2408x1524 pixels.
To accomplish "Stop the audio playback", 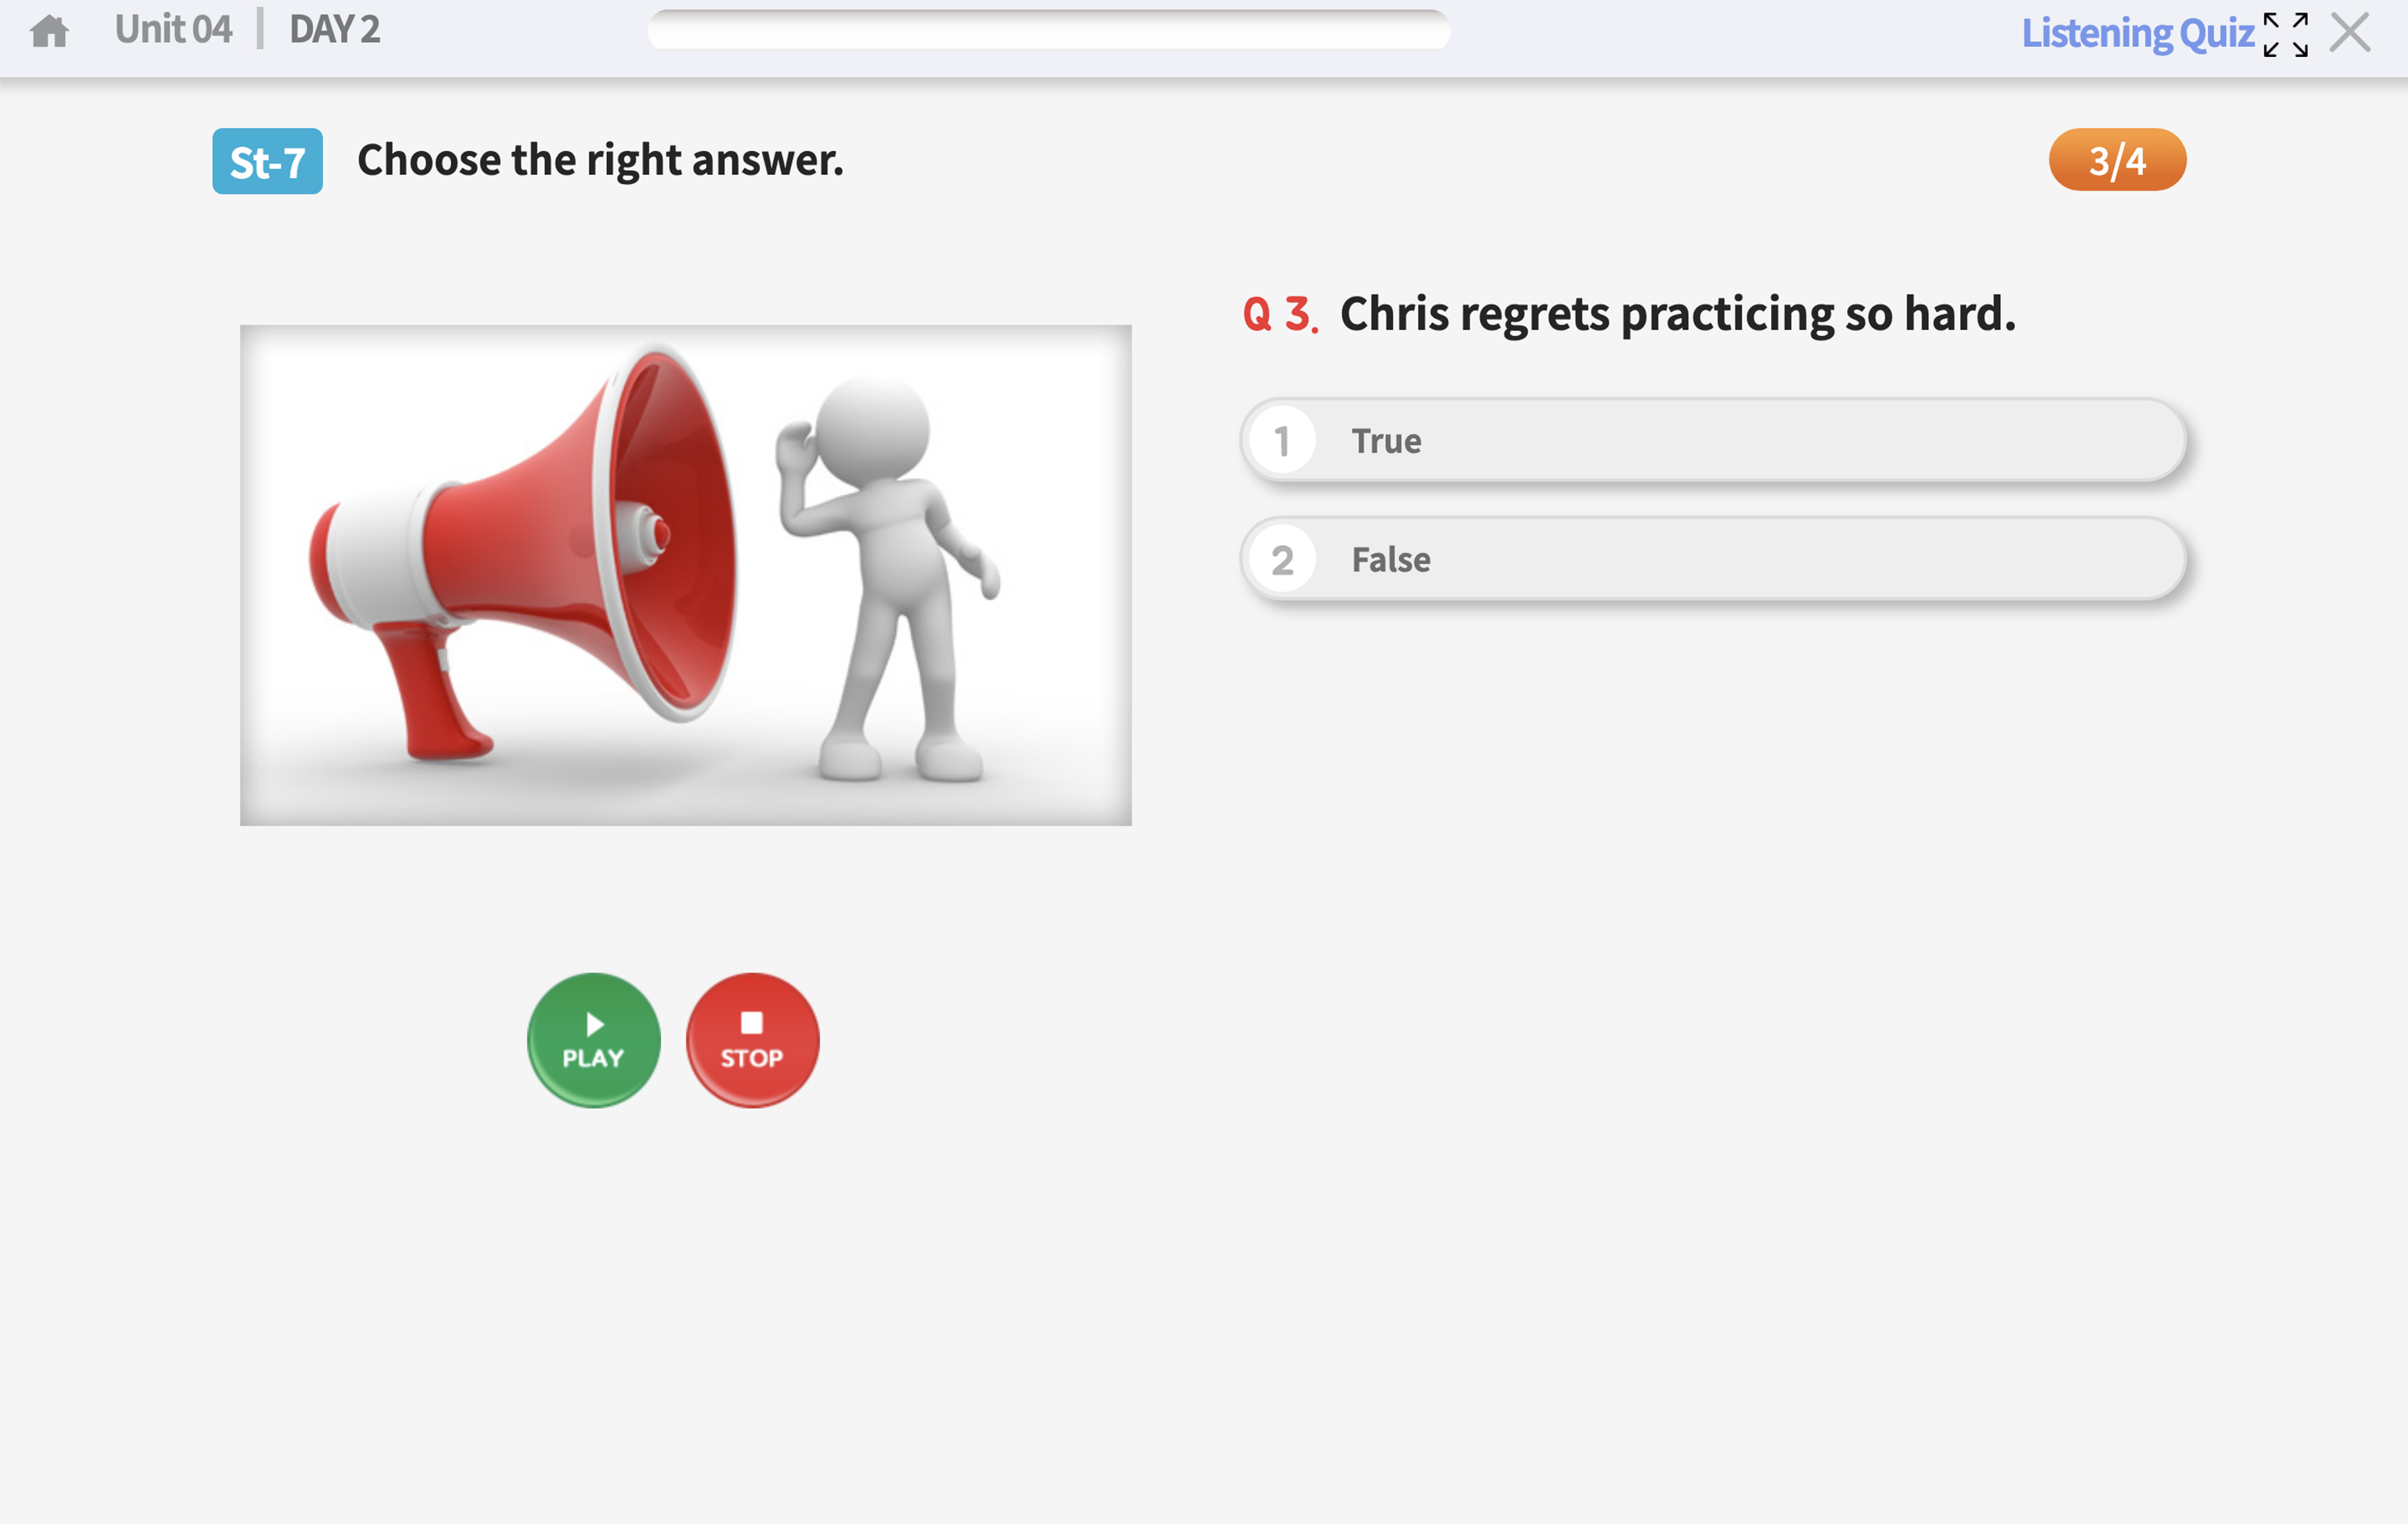I will (752, 1040).
